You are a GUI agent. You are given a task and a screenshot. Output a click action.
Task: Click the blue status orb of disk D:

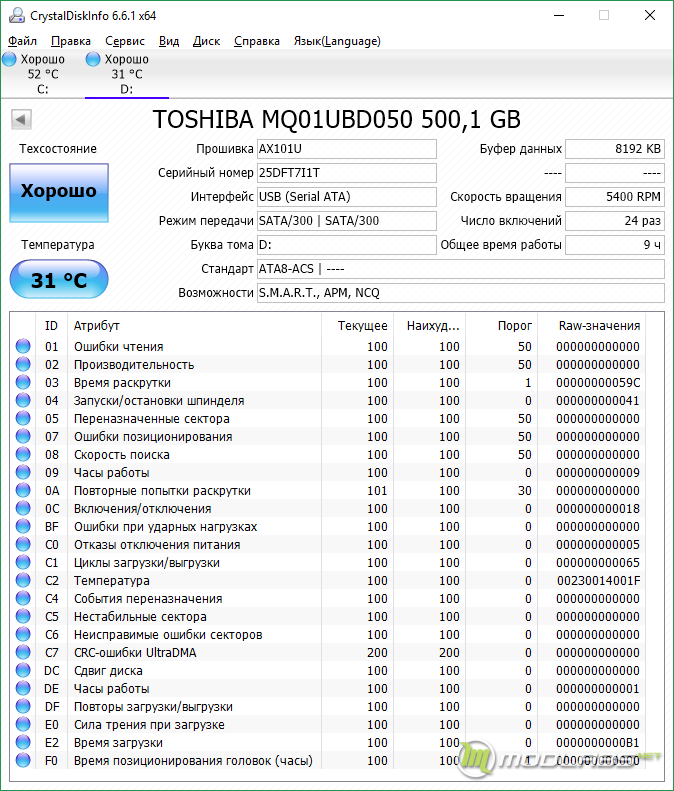(93, 60)
